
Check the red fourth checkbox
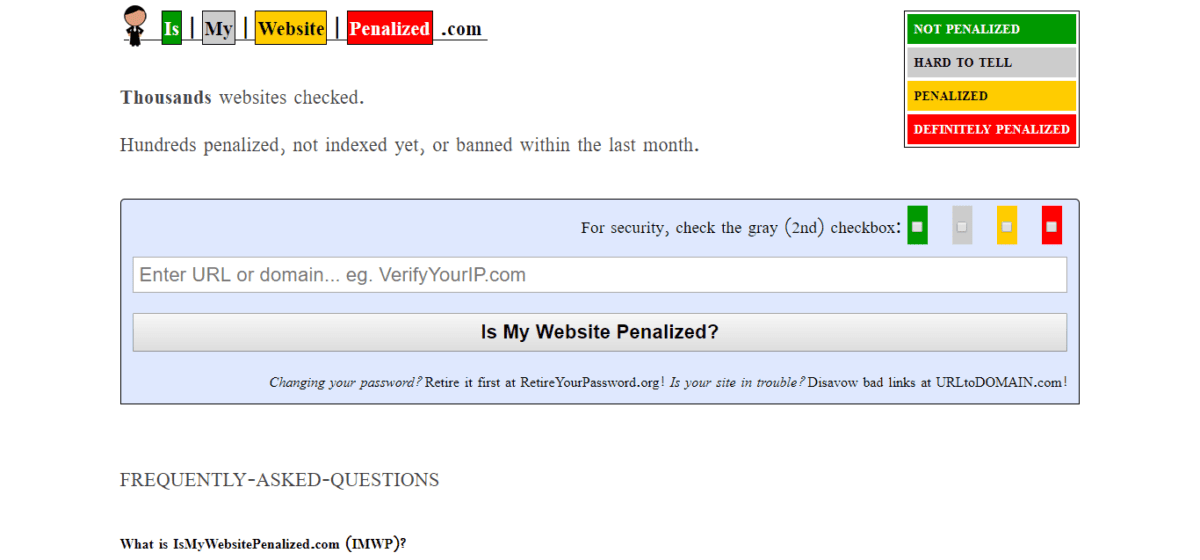tap(1051, 227)
